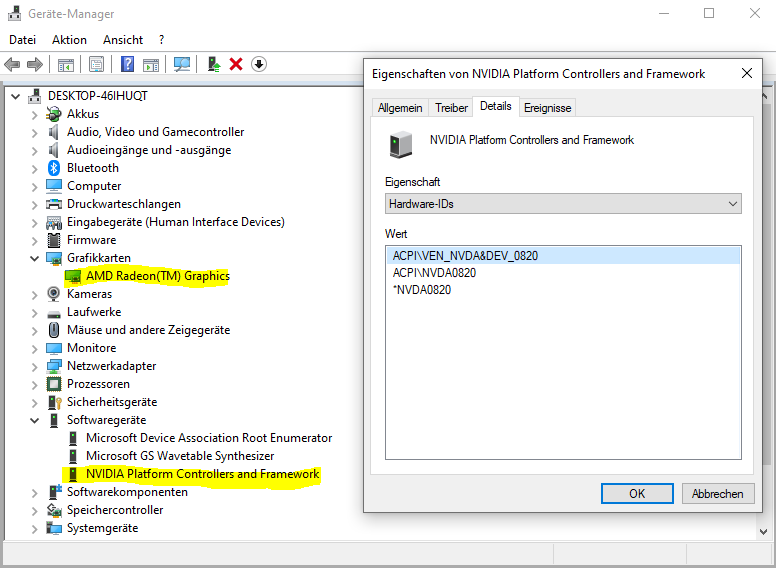Image resolution: width=776 pixels, height=568 pixels.
Task: Click the Druckwarteschlangen printer icon
Action: (53, 204)
